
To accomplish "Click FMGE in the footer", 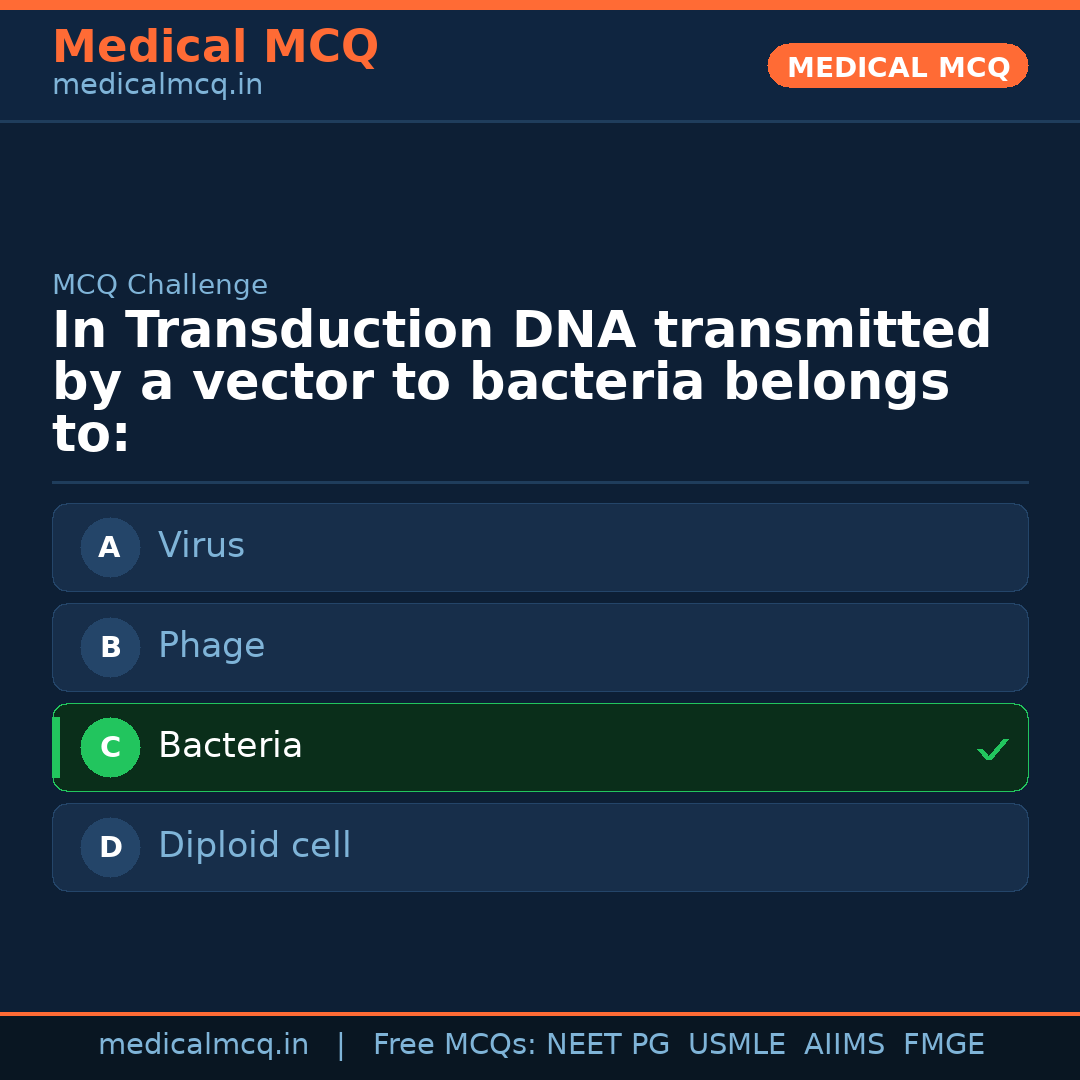I will pyautogui.click(x=943, y=1045).
